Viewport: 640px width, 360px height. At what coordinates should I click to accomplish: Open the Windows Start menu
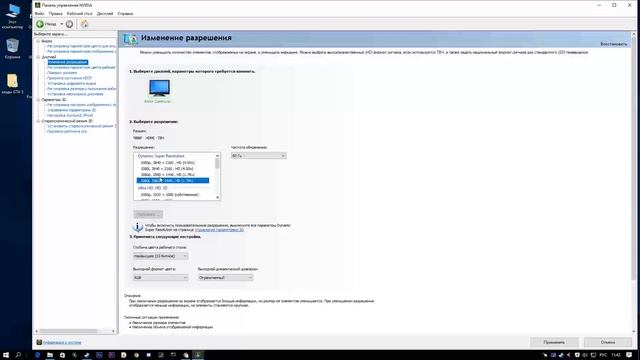6,355
